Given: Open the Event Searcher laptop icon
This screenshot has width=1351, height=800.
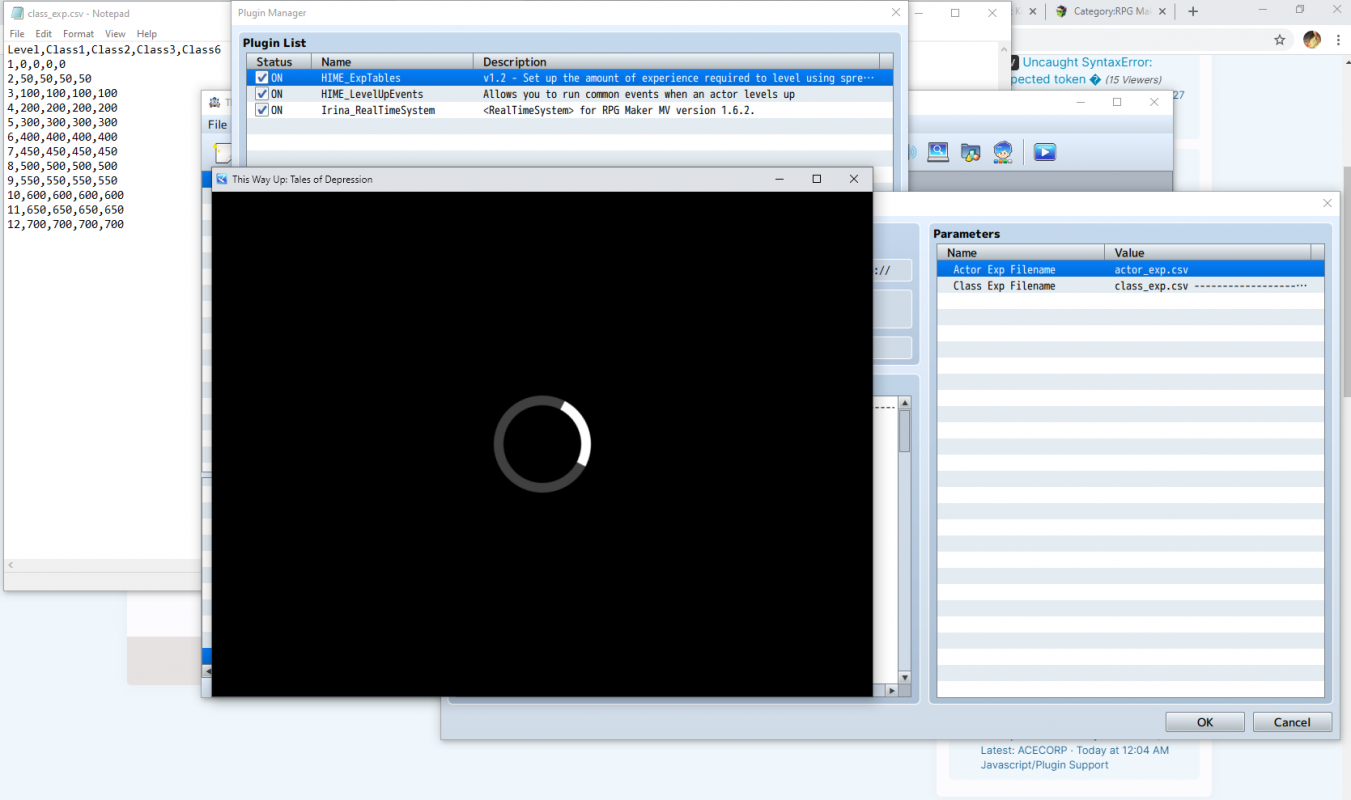Looking at the screenshot, I should 938,152.
